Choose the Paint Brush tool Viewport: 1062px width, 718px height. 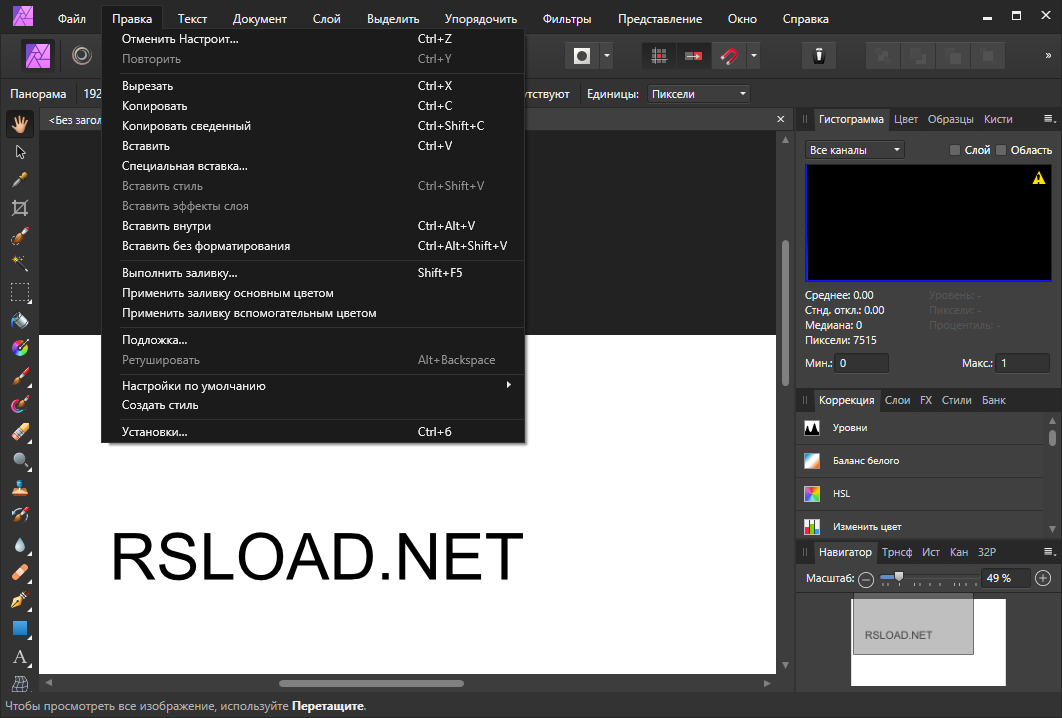click(20, 376)
